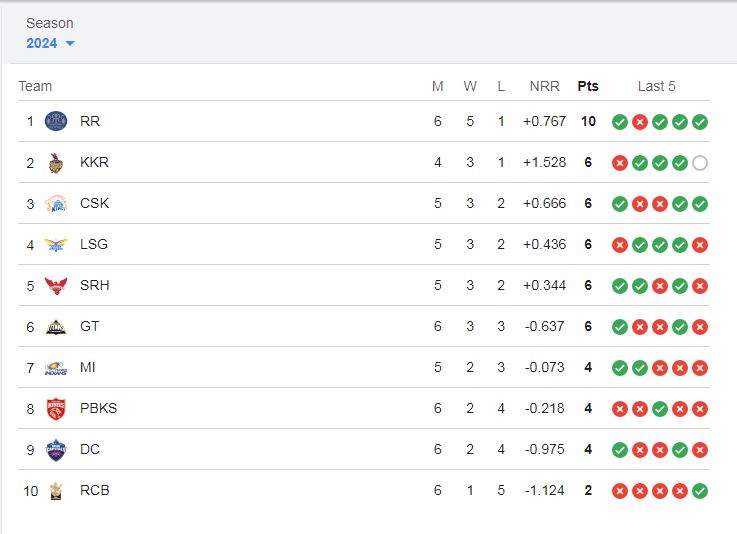Click the SRH team logo

[x=56, y=285]
